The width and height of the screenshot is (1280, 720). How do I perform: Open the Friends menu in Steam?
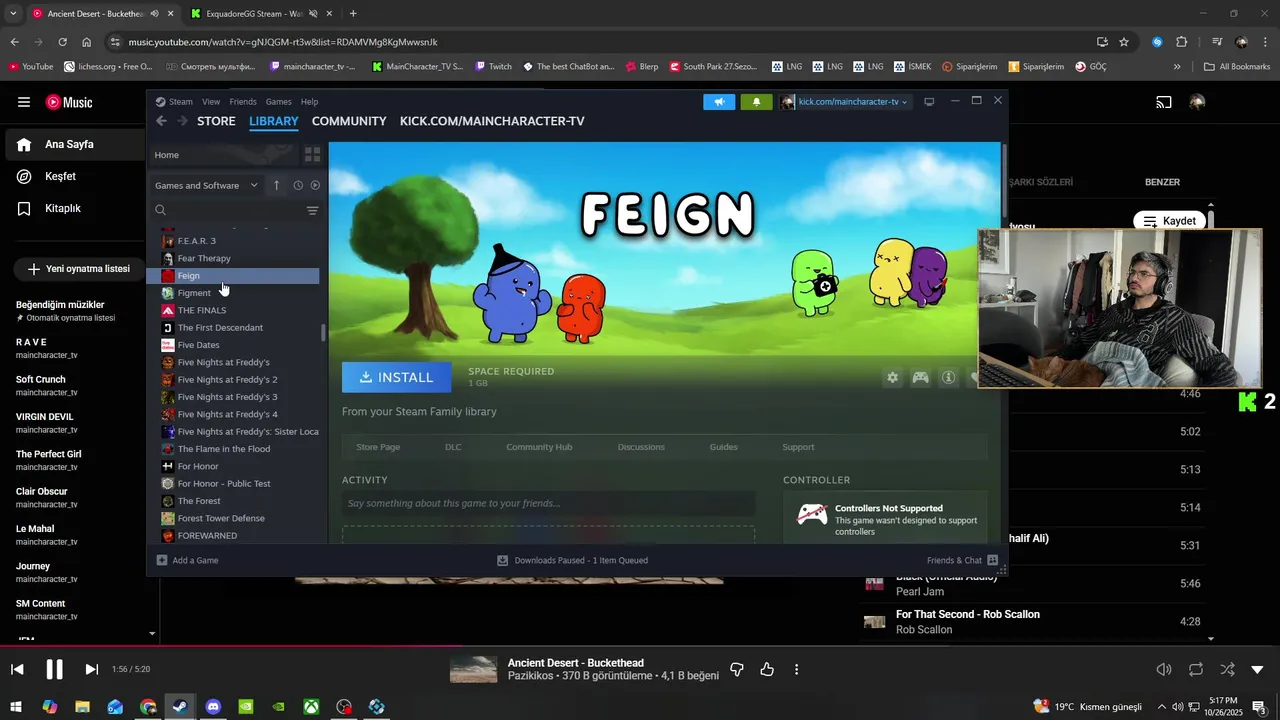point(243,102)
